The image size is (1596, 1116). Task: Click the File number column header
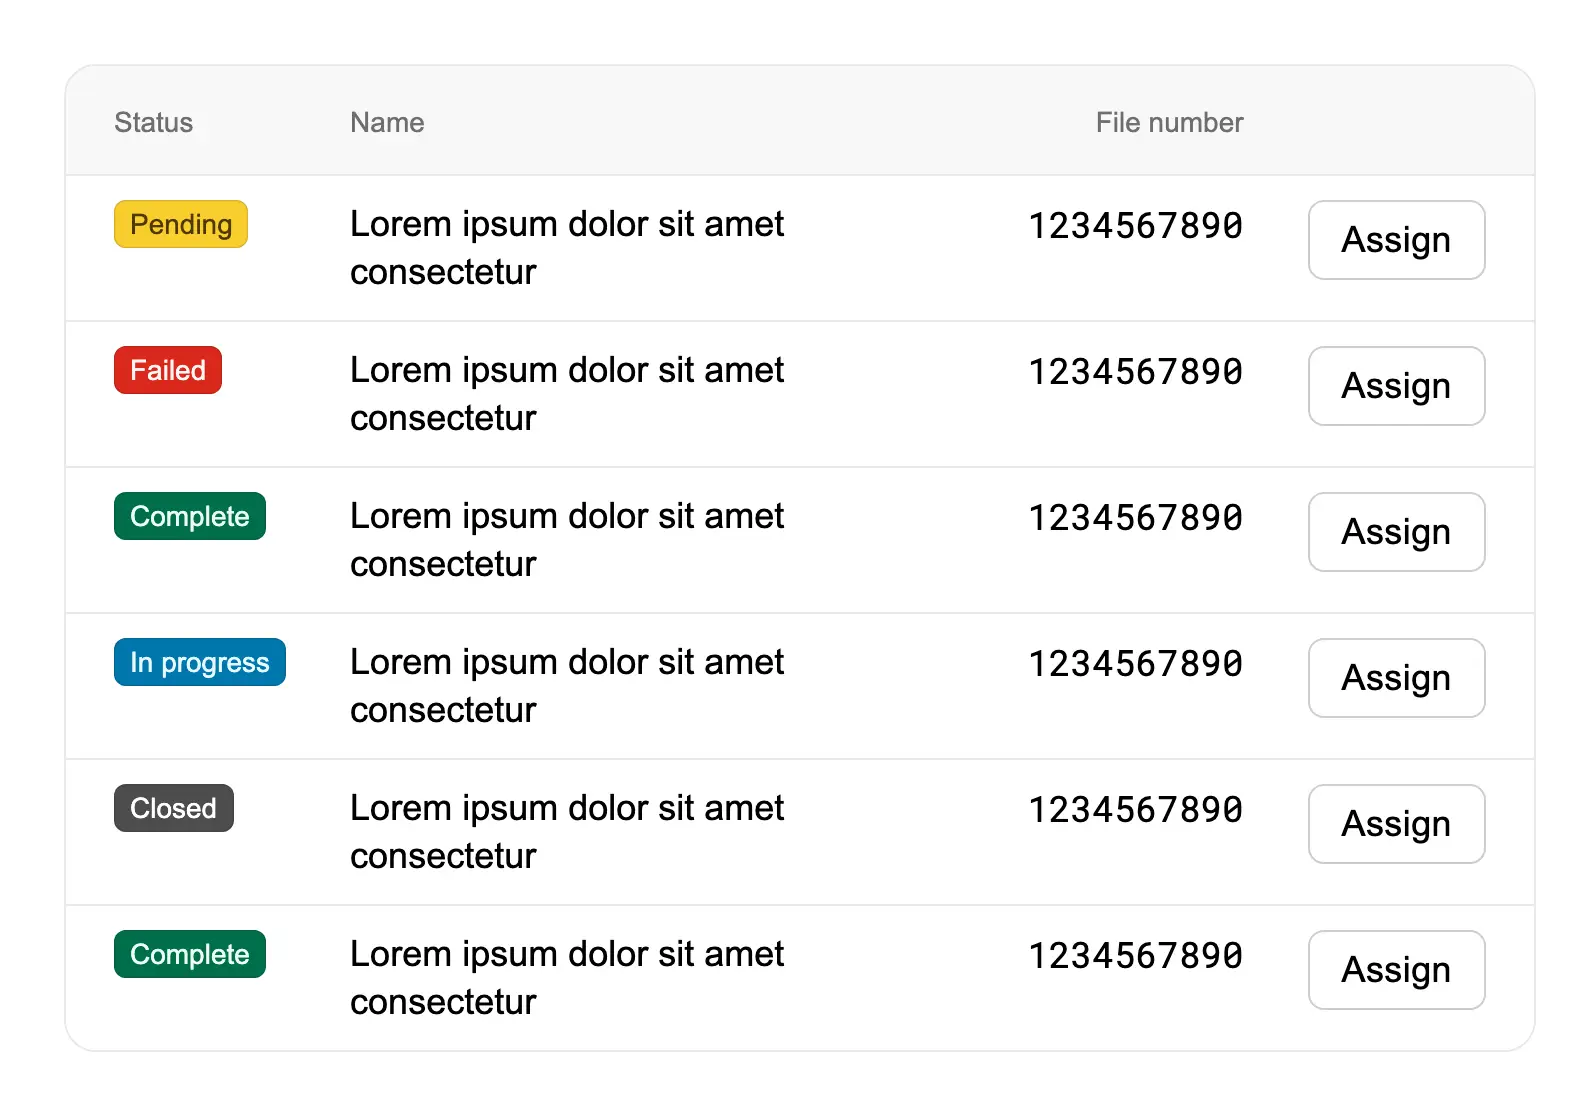tap(1168, 122)
